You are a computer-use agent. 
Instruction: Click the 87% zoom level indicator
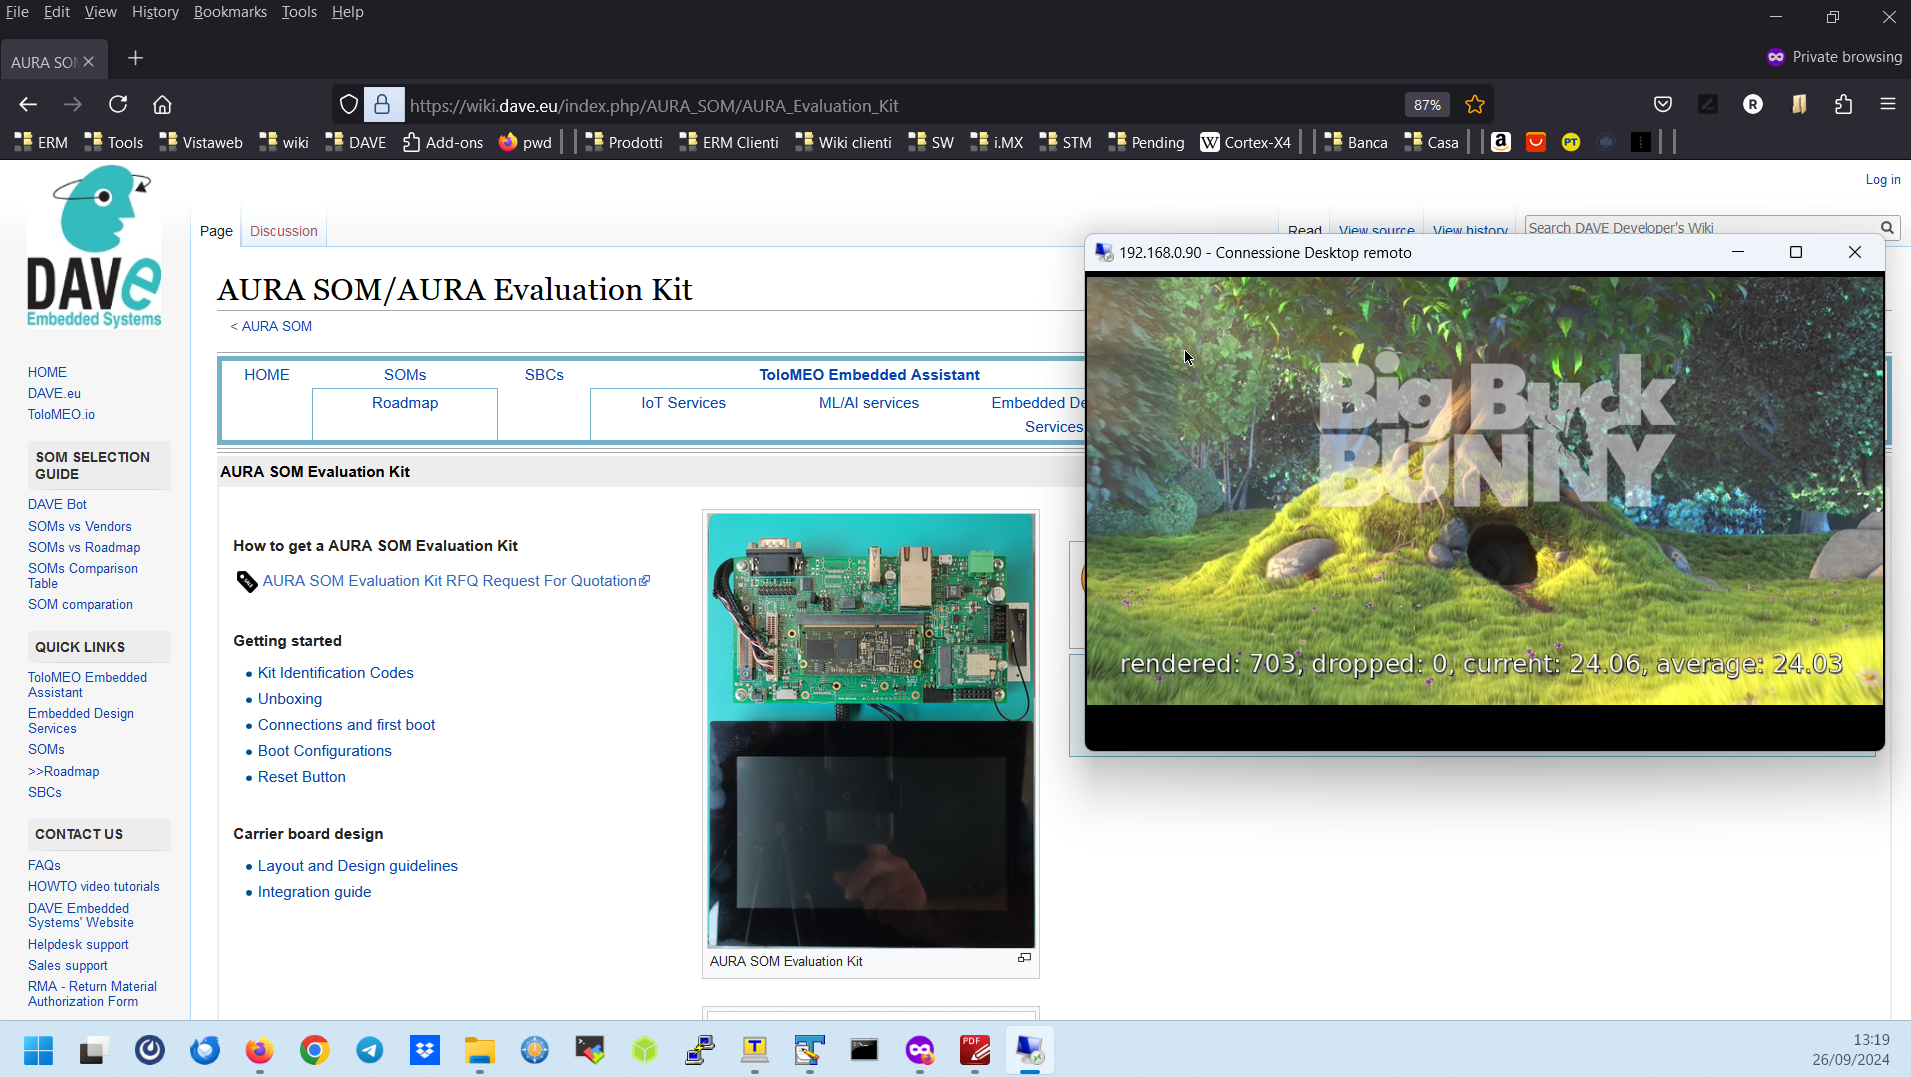pyautogui.click(x=1426, y=105)
